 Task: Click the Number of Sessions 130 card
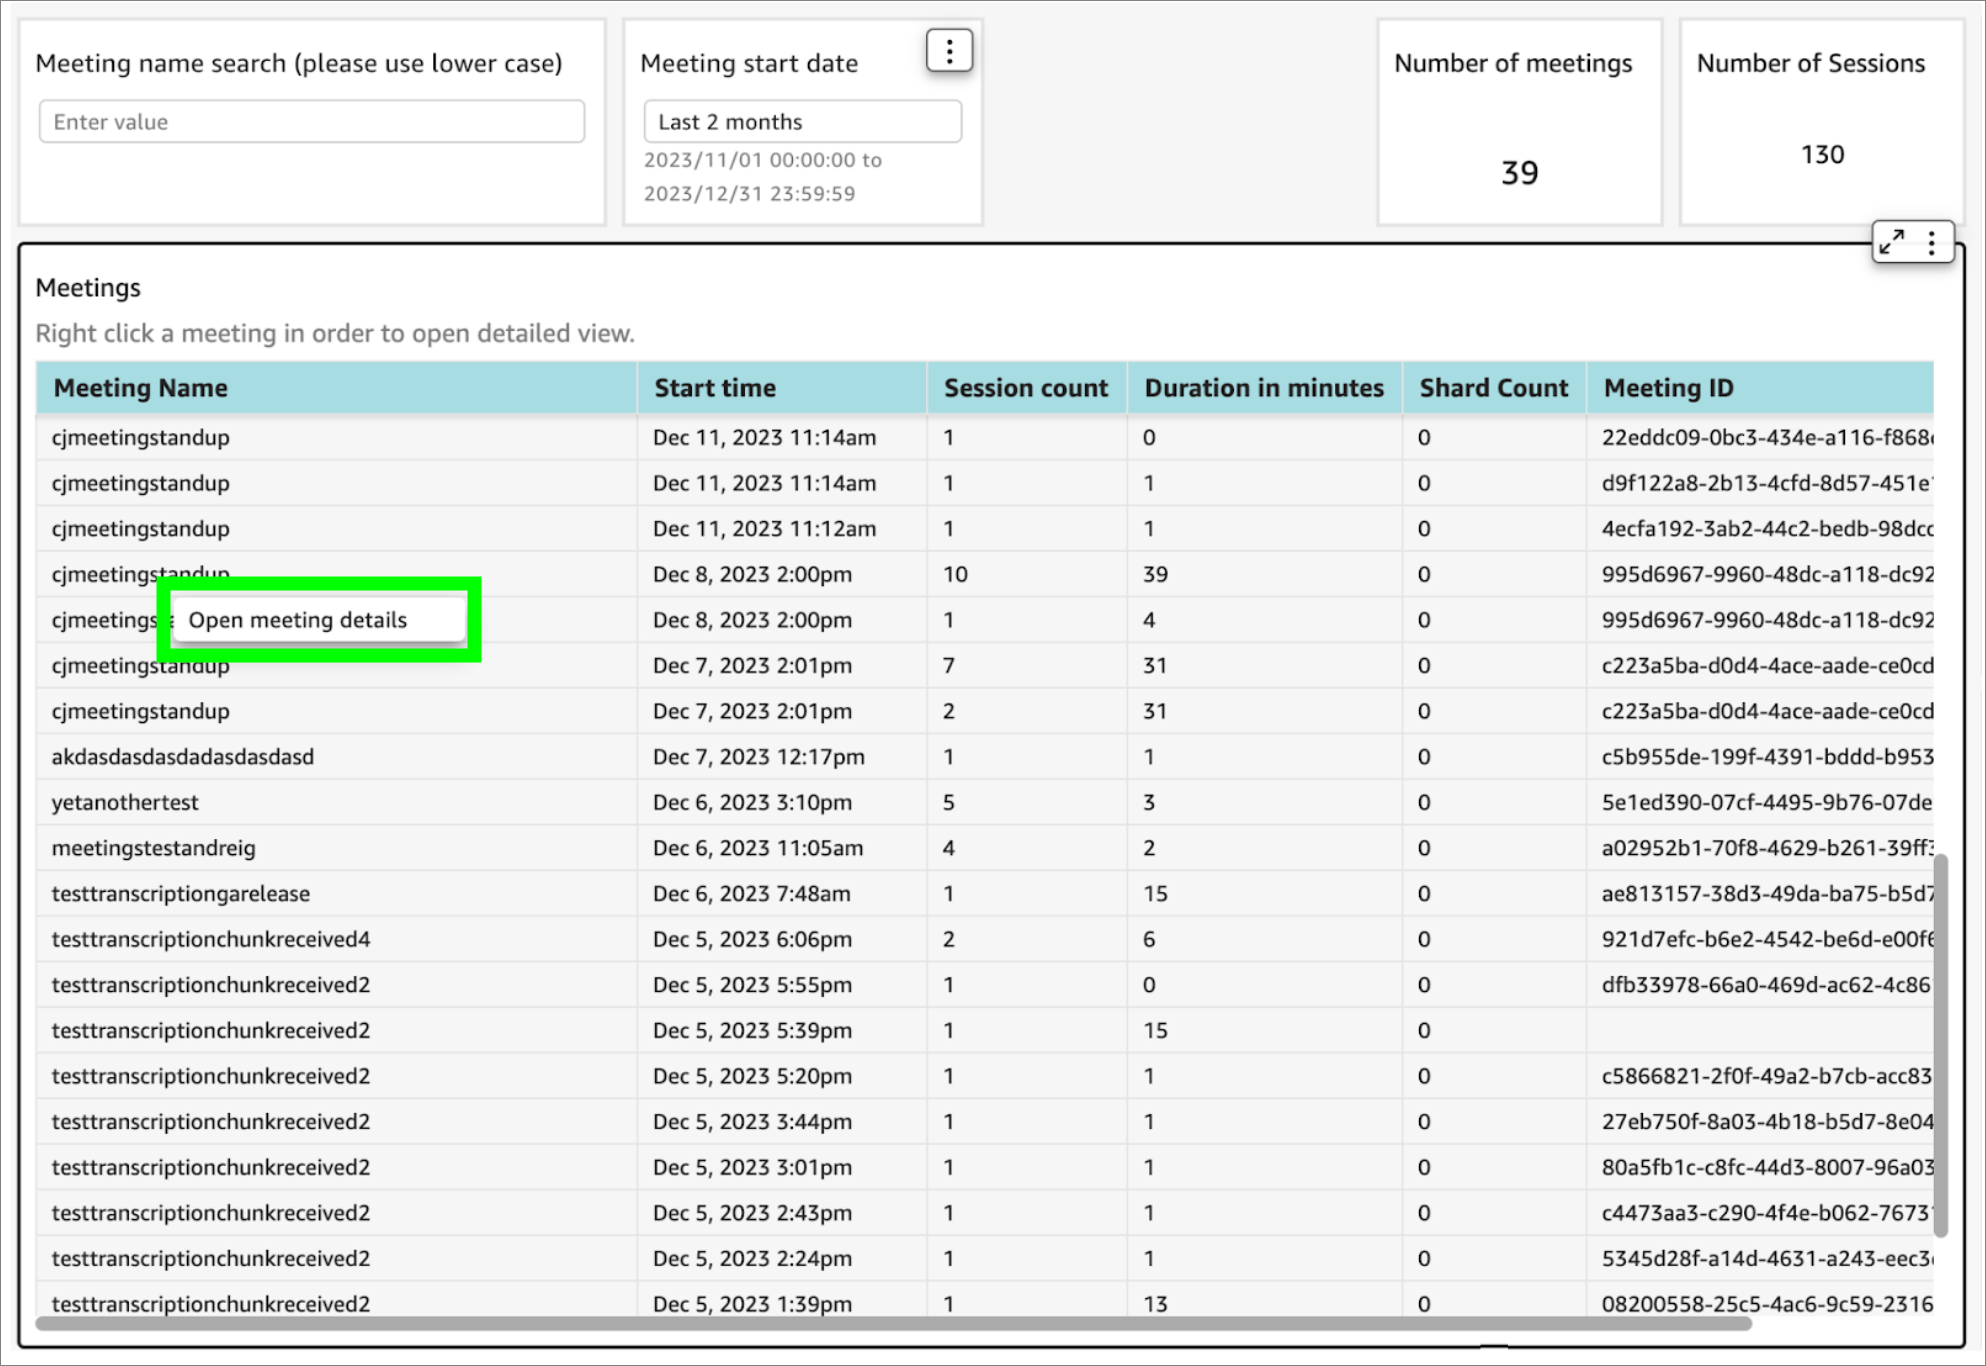pos(1821,122)
